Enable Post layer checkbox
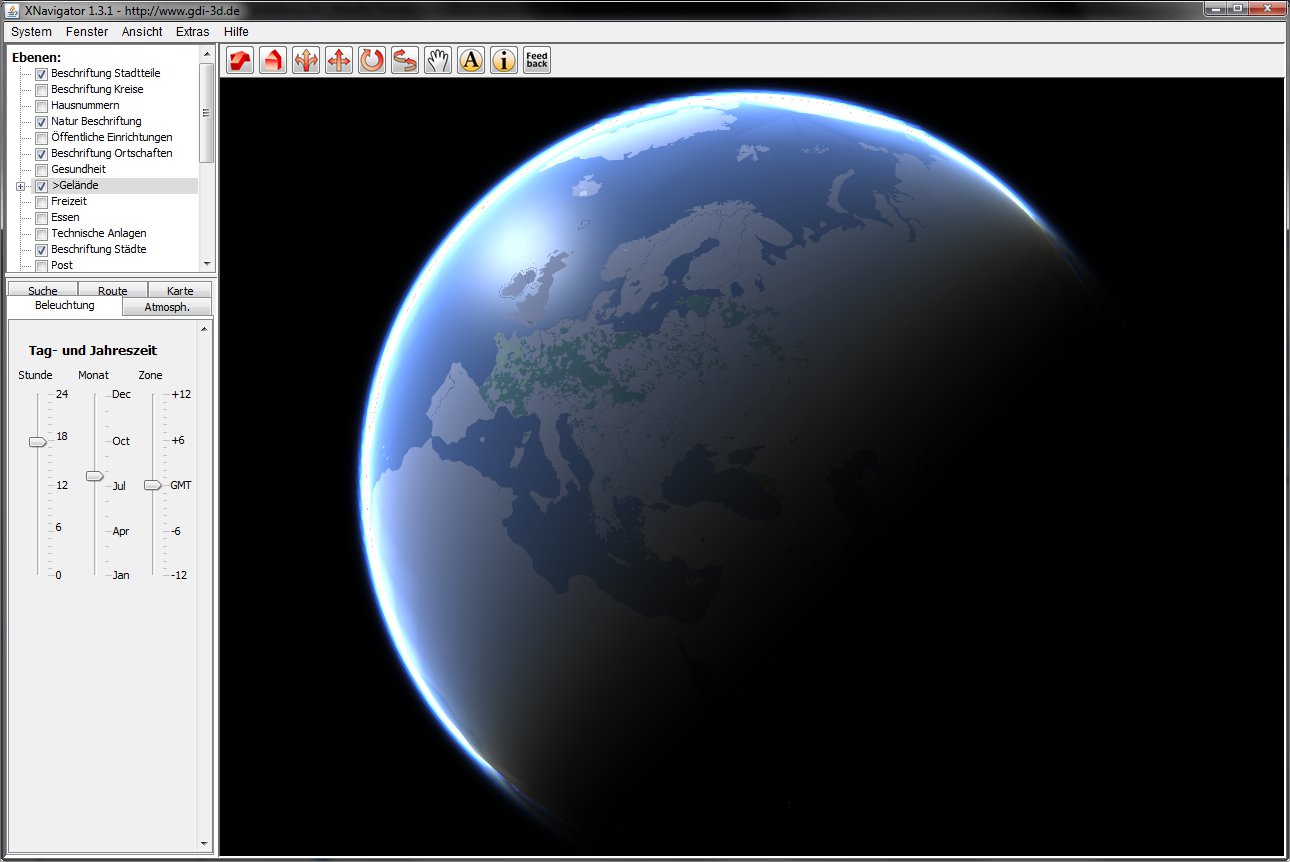1290x862 pixels. (42, 266)
